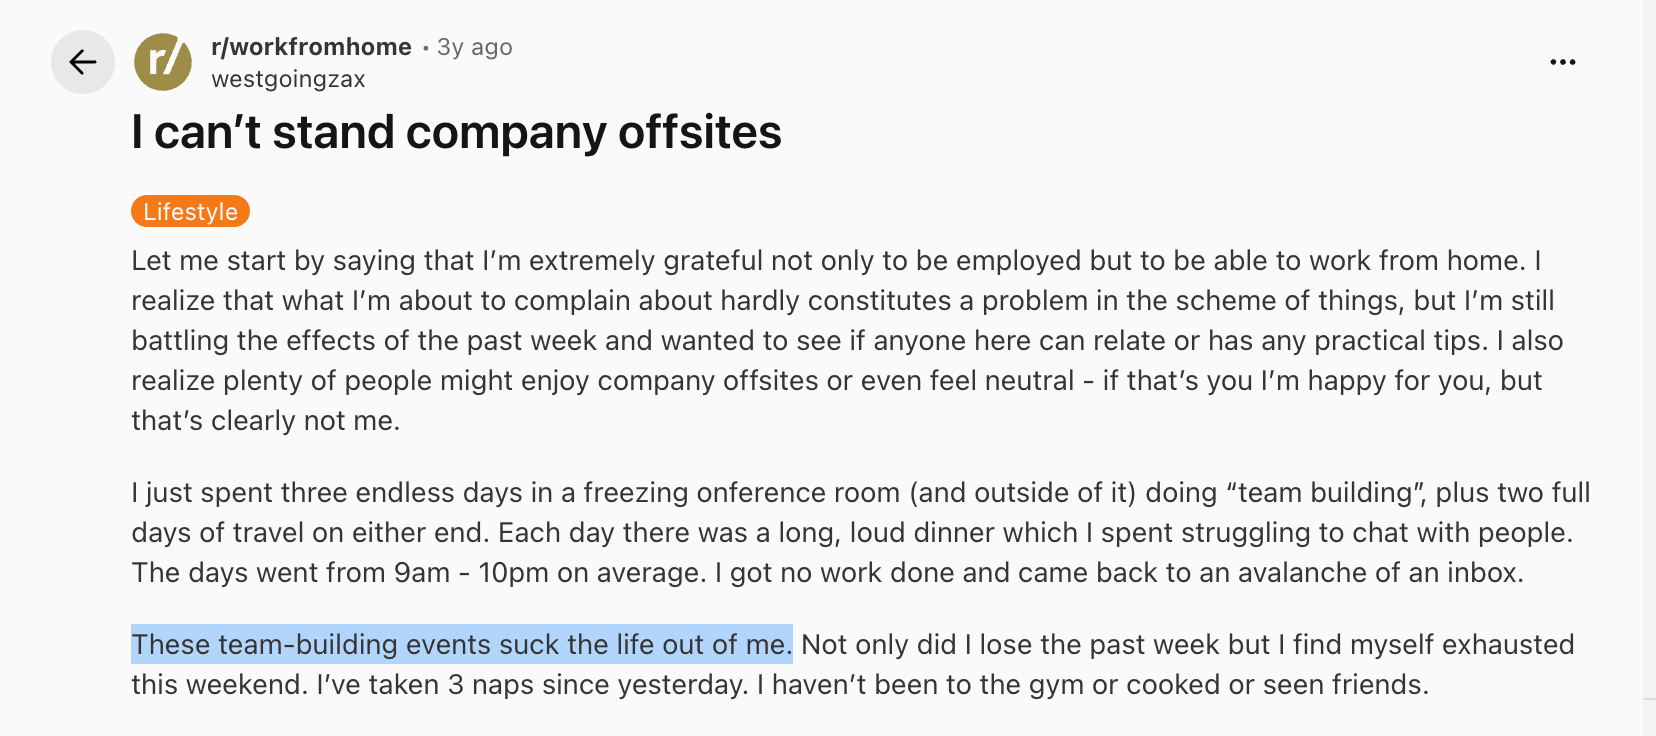The image size is (1656, 736).
Task: Click the '9am - 10pm' time range text
Action: coord(471,572)
